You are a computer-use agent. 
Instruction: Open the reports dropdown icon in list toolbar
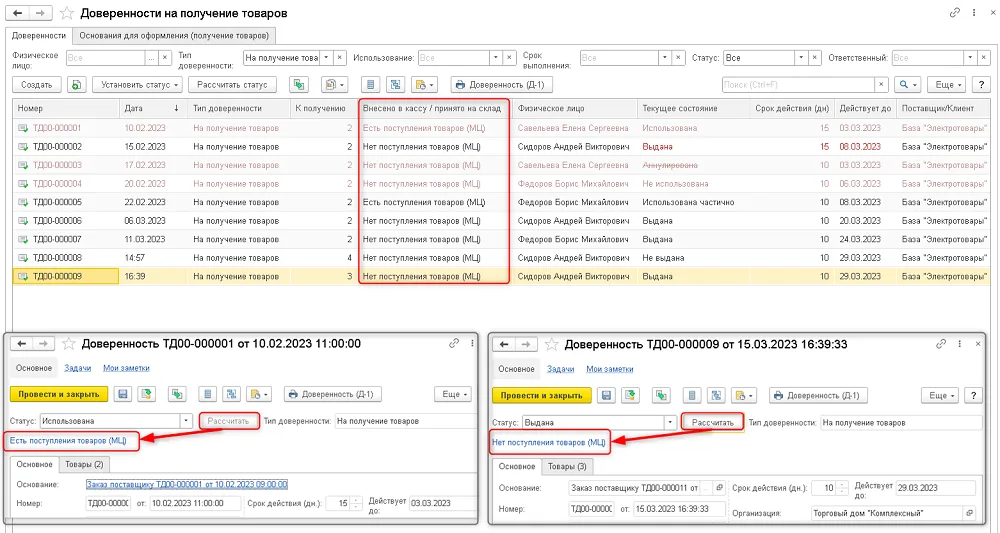334,85
